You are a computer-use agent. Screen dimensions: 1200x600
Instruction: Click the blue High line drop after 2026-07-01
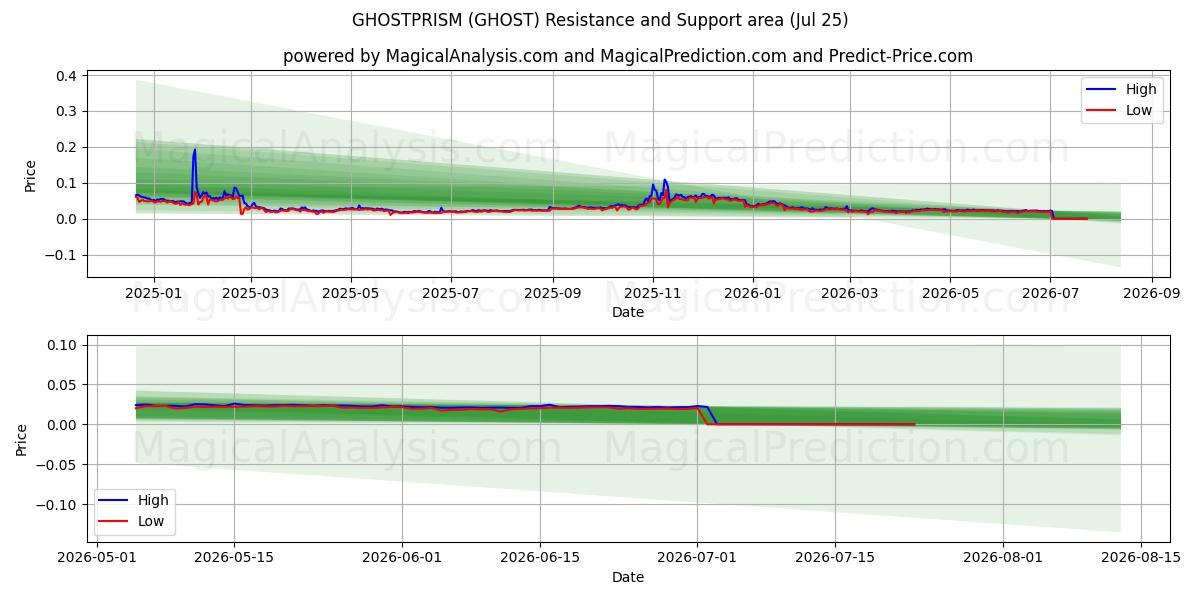pyautogui.click(x=711, y=415)
